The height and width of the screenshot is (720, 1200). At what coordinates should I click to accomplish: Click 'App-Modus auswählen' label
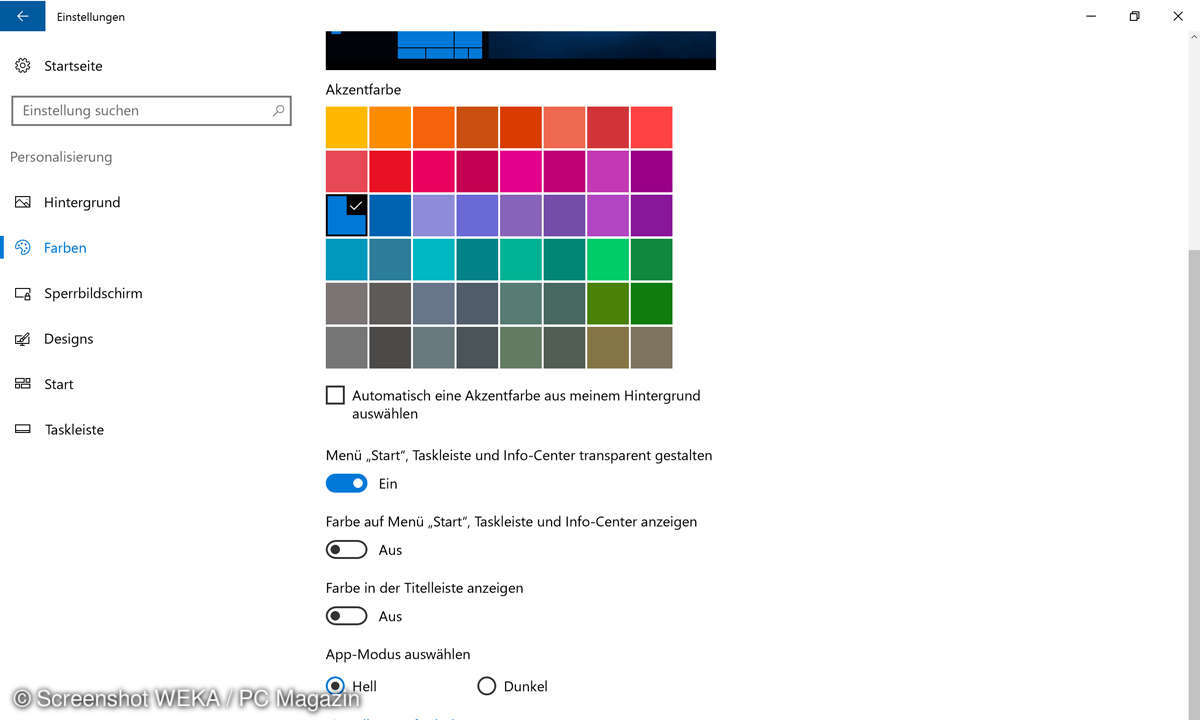pos(398,654)
